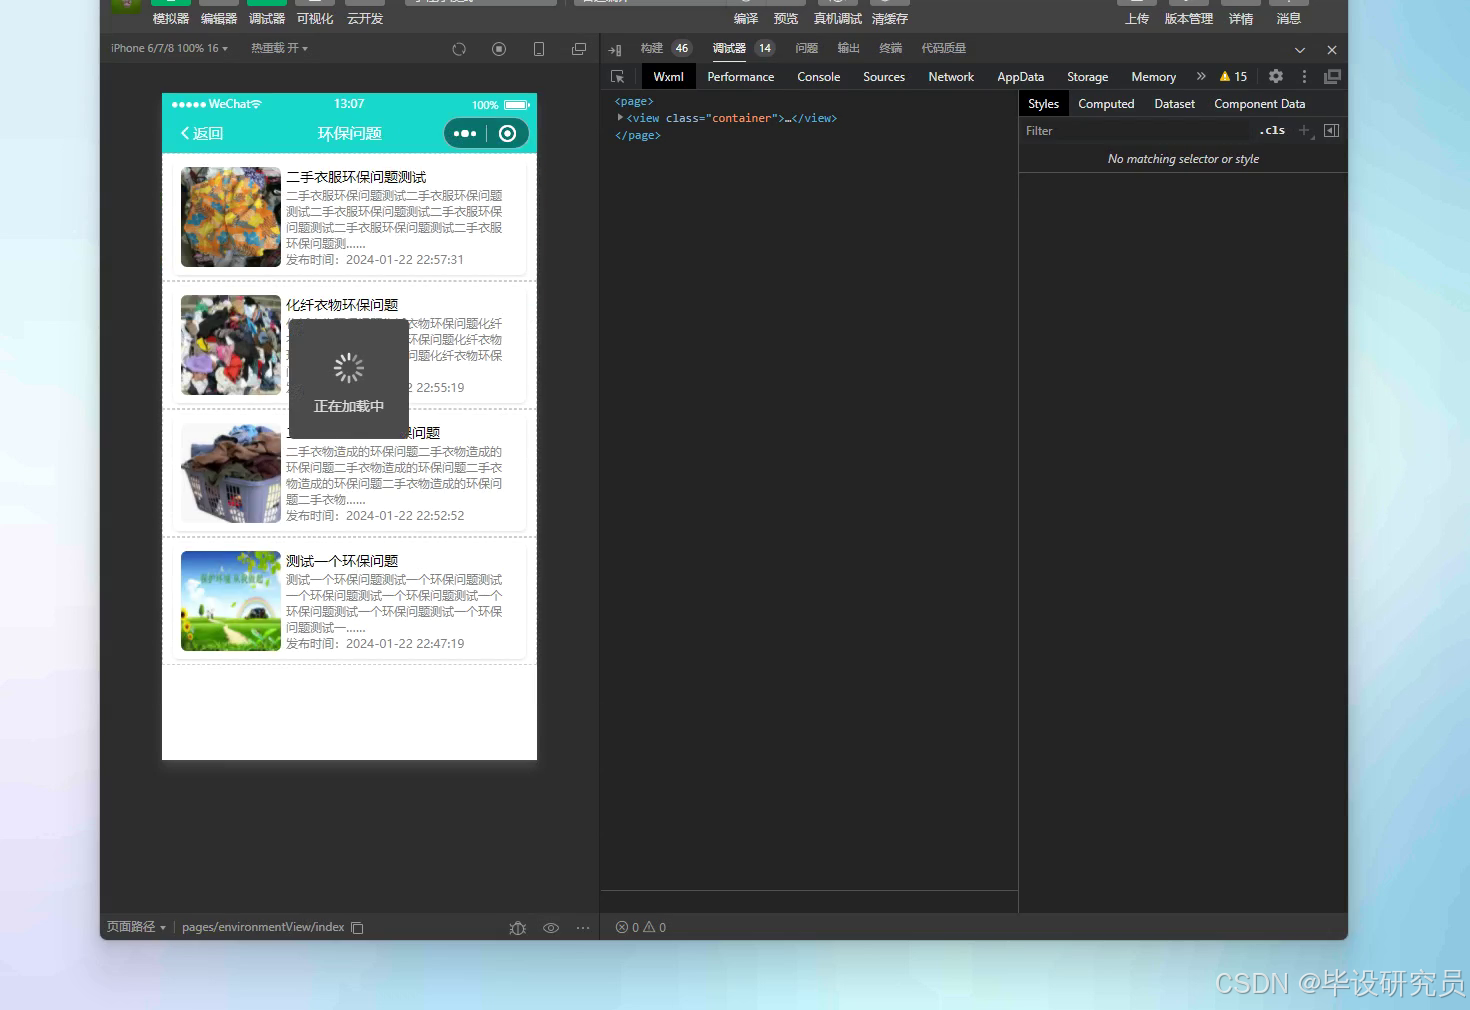The height and width of the screenshot is (1010, 1470).
Task: Open the iPhone 6/7/8 device dropdown
Action: (x=169, y=48)
